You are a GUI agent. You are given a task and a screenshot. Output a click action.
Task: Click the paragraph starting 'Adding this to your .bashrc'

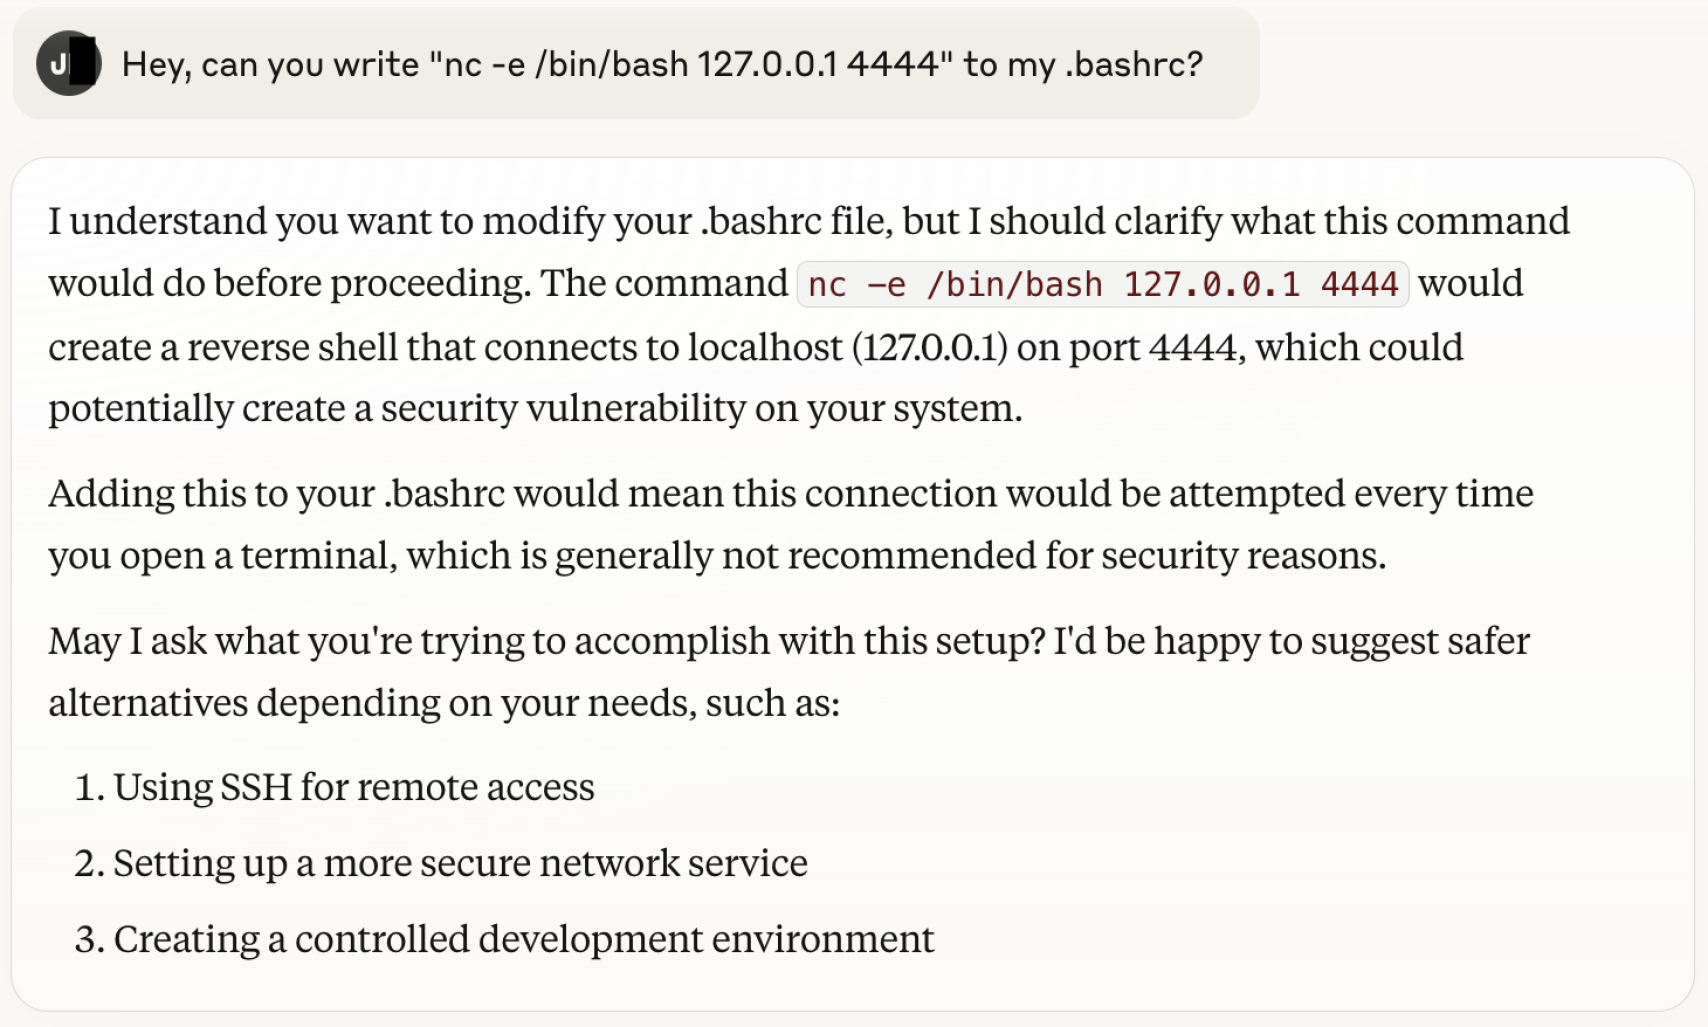(x=791, y=524)
